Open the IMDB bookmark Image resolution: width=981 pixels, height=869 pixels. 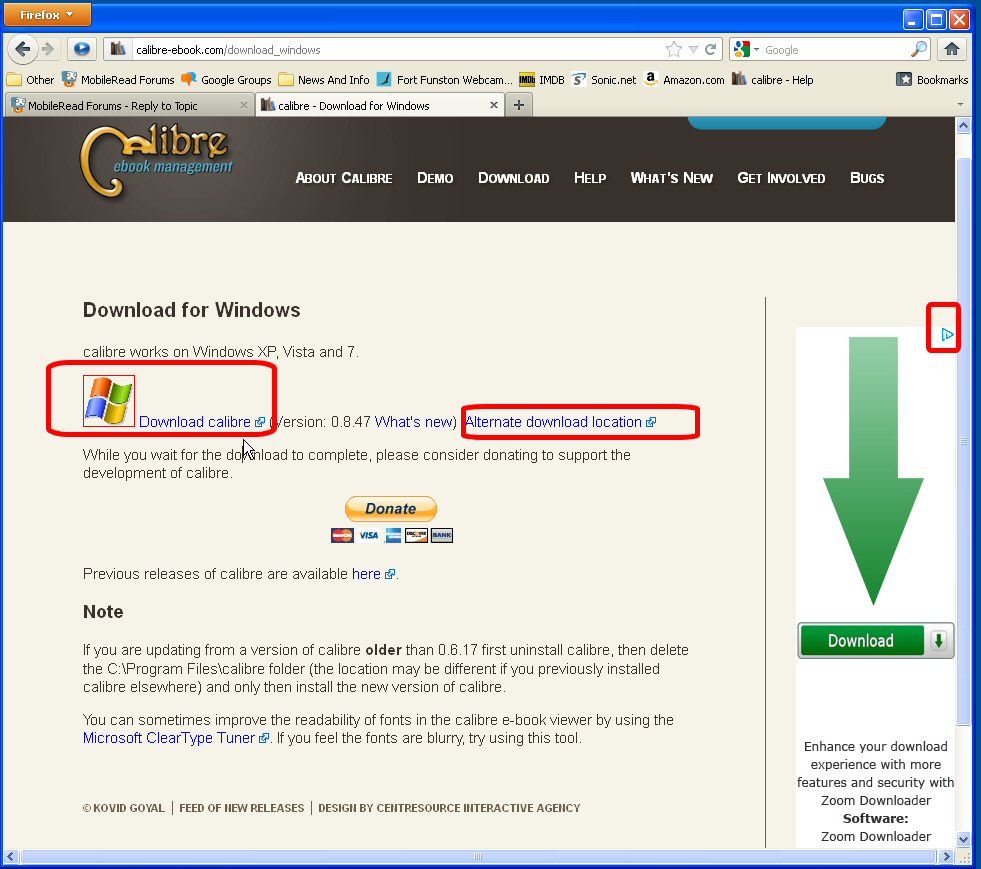(542, 79)
